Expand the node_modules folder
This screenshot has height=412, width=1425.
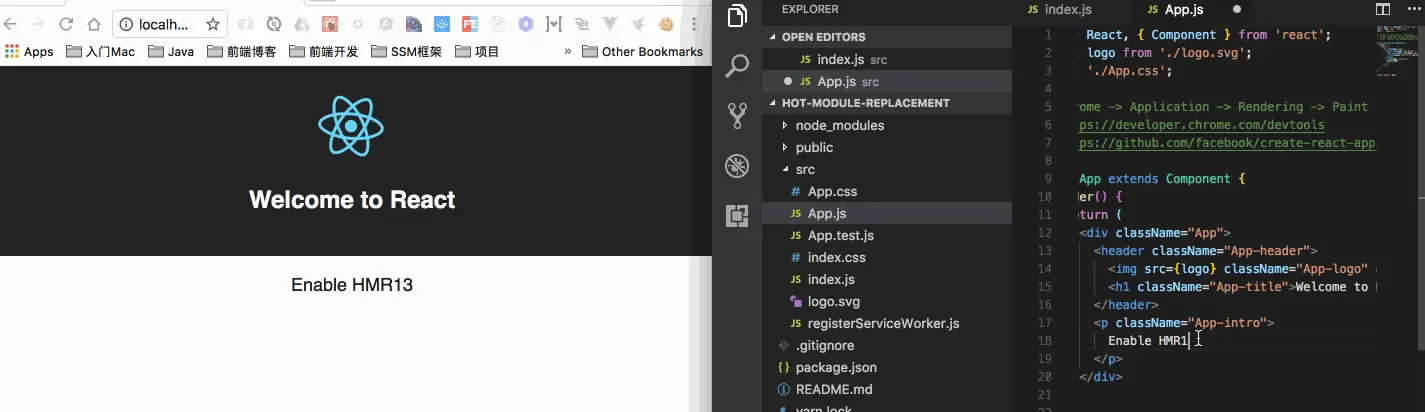coord(887,125)
